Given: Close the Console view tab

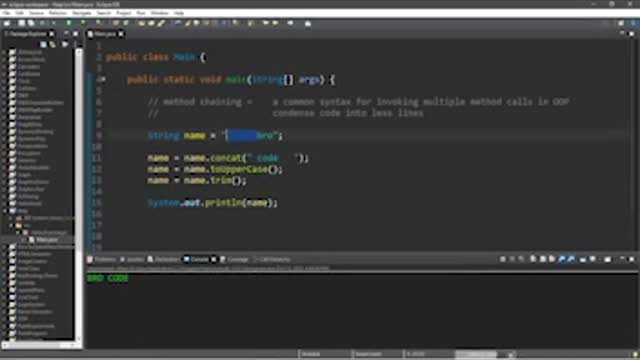Looking at the screenshot, I should pyautogui.click(x=213, y=259).
